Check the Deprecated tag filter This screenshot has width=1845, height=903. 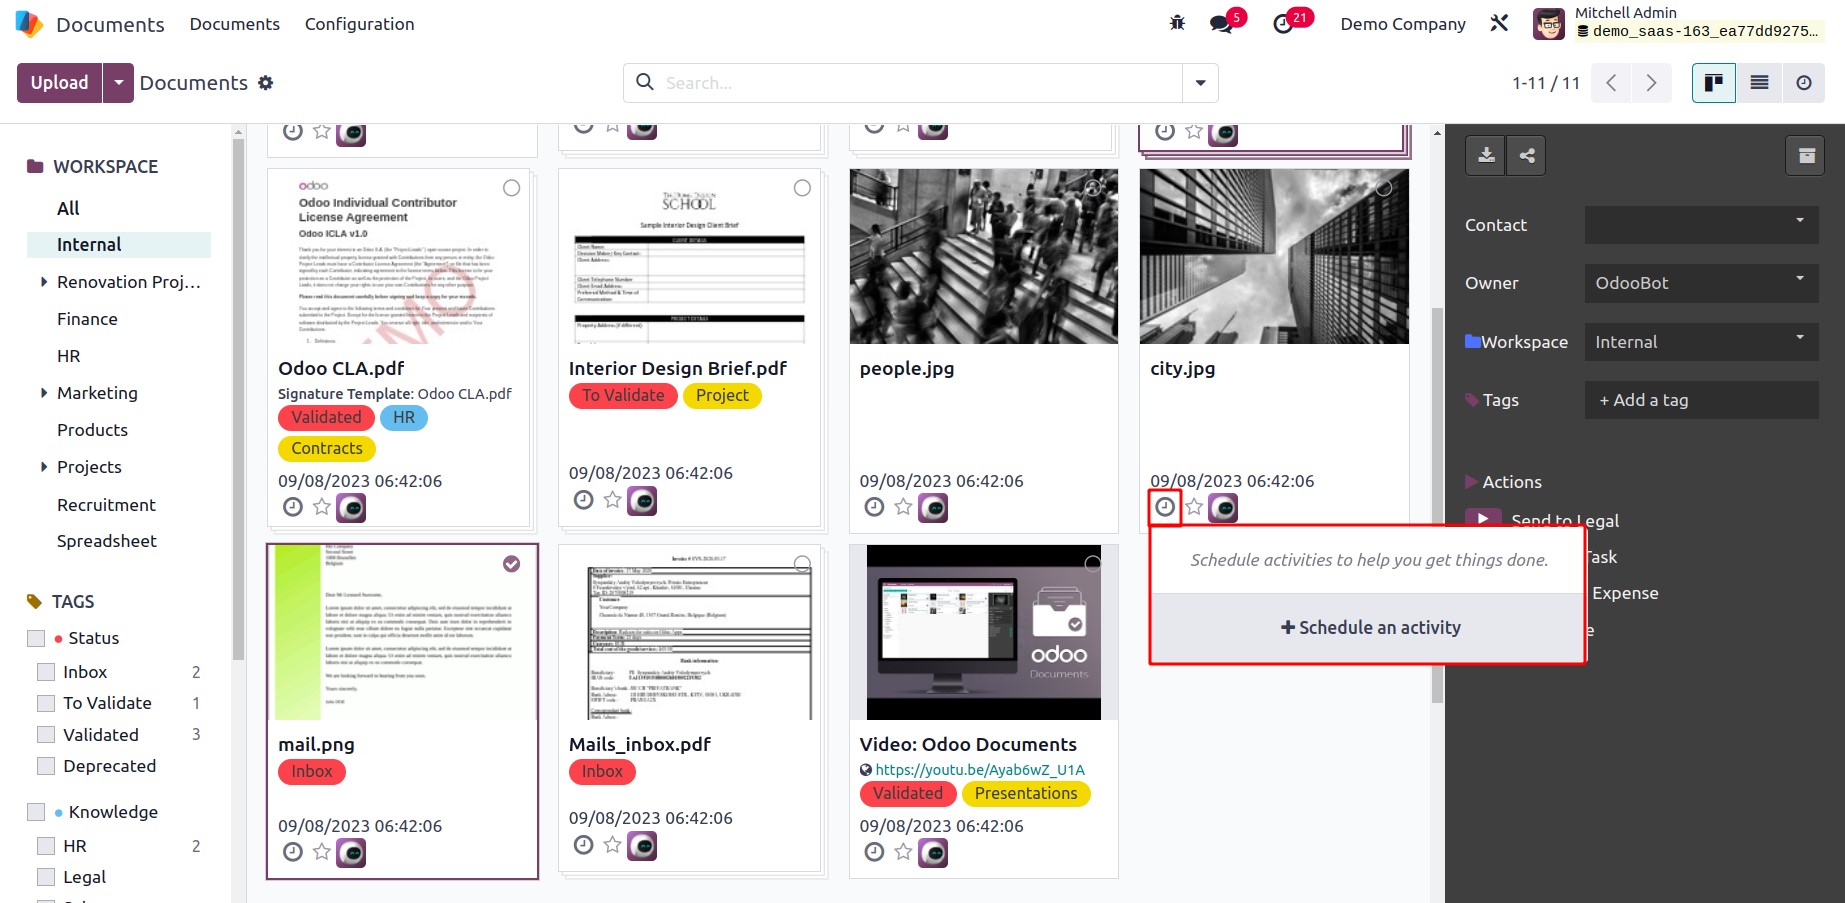pos(46,766)
